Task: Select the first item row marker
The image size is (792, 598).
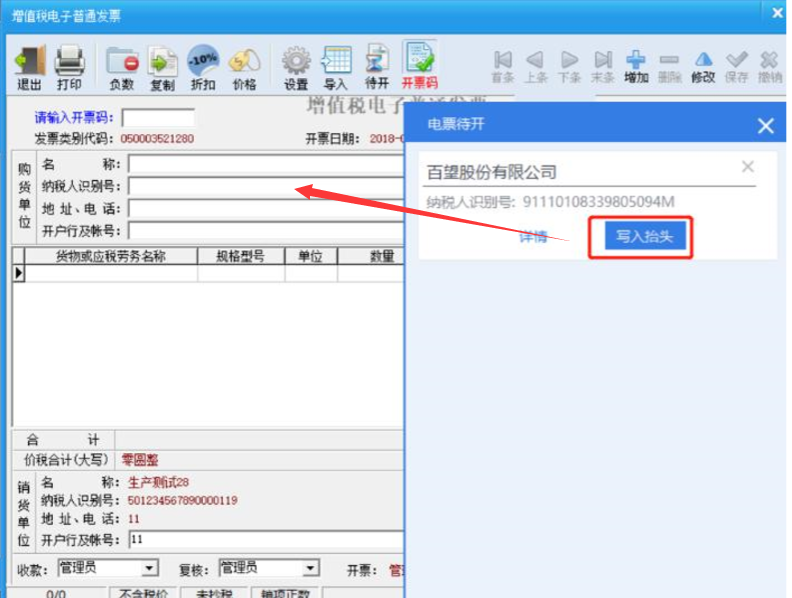Action: point(19,273)
